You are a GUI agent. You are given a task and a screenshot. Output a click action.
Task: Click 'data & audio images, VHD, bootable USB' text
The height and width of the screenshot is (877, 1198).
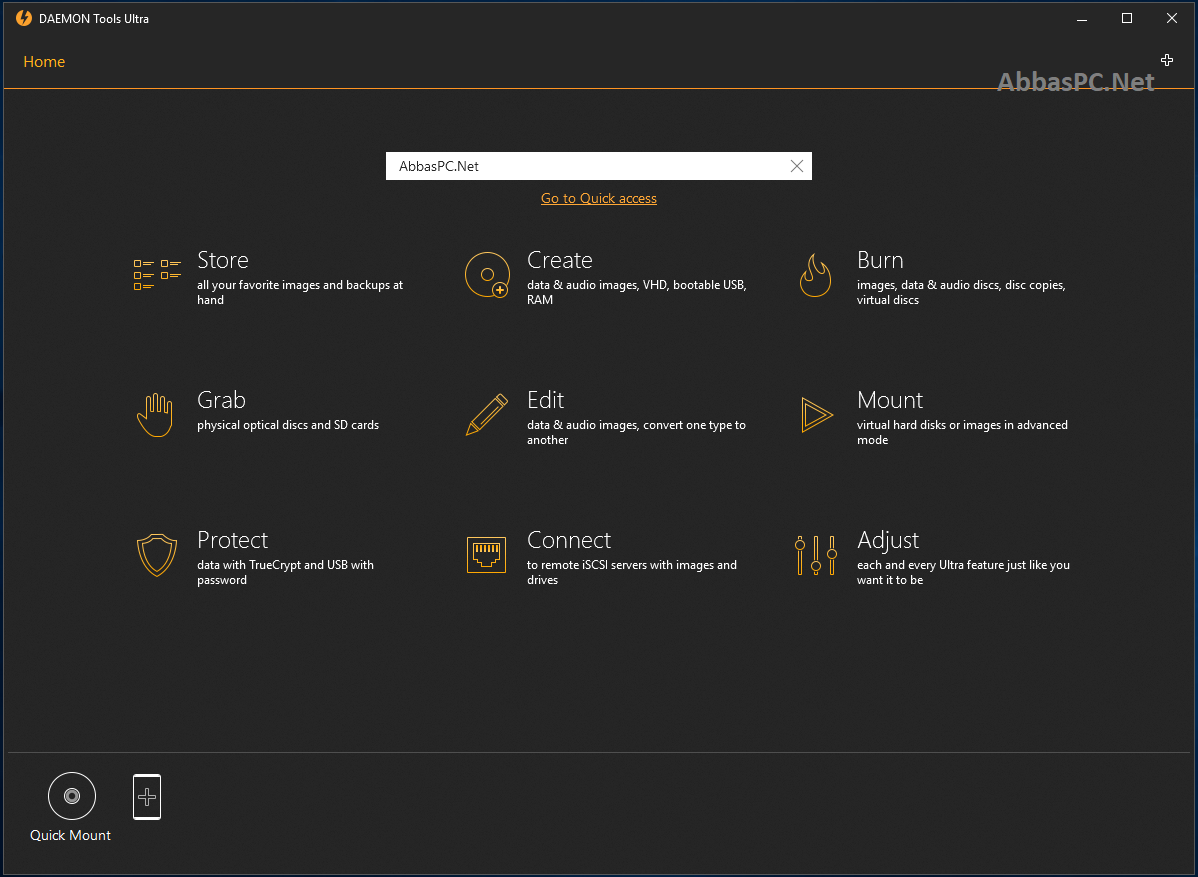pos(637,293)
